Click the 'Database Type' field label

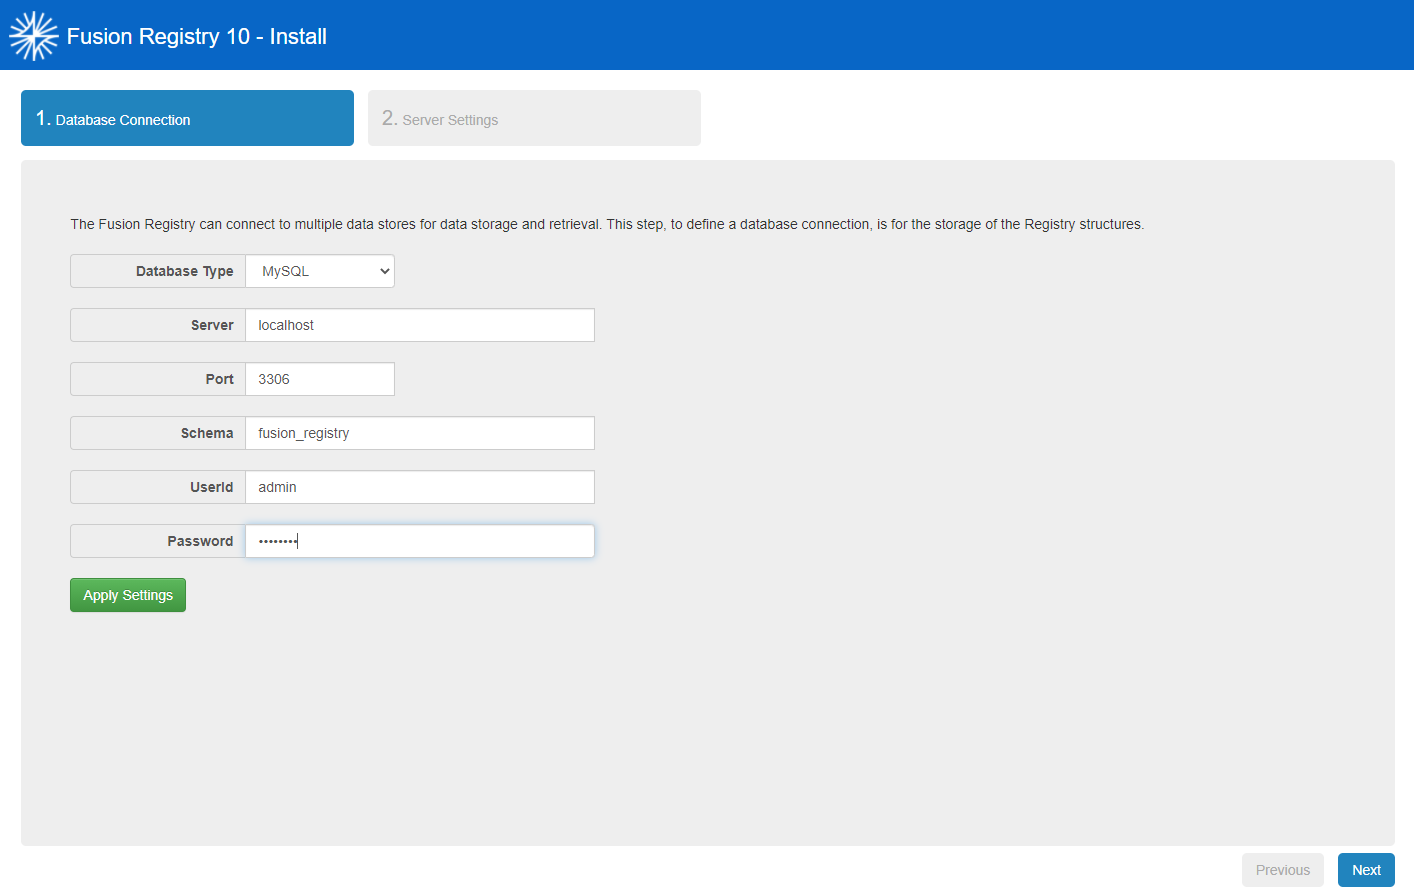(184, 271)
